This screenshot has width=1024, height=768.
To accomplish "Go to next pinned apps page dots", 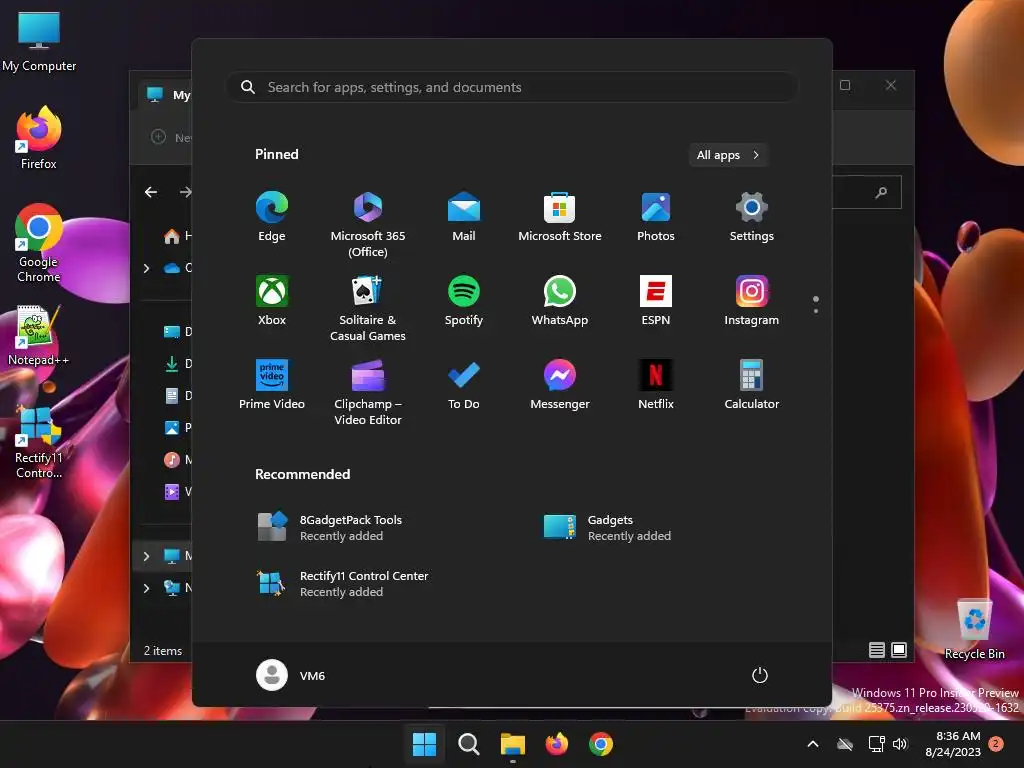I will (816, 305).
